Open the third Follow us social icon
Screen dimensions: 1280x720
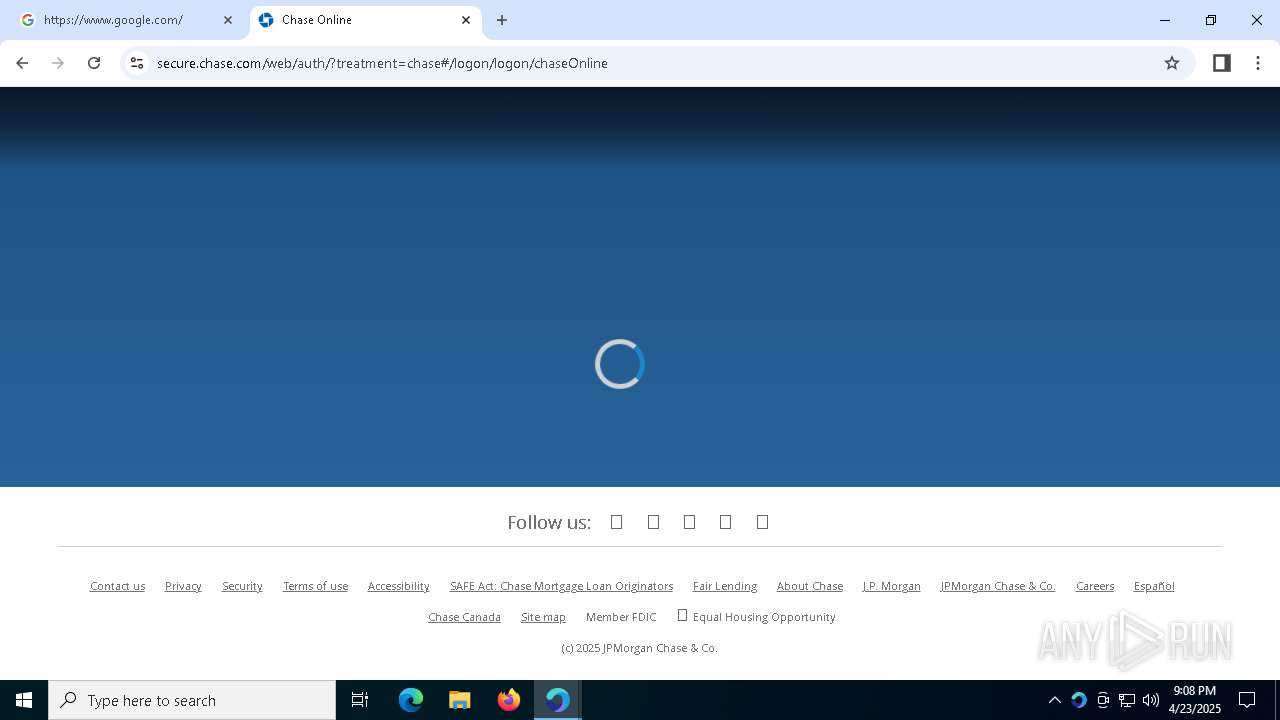689,522
